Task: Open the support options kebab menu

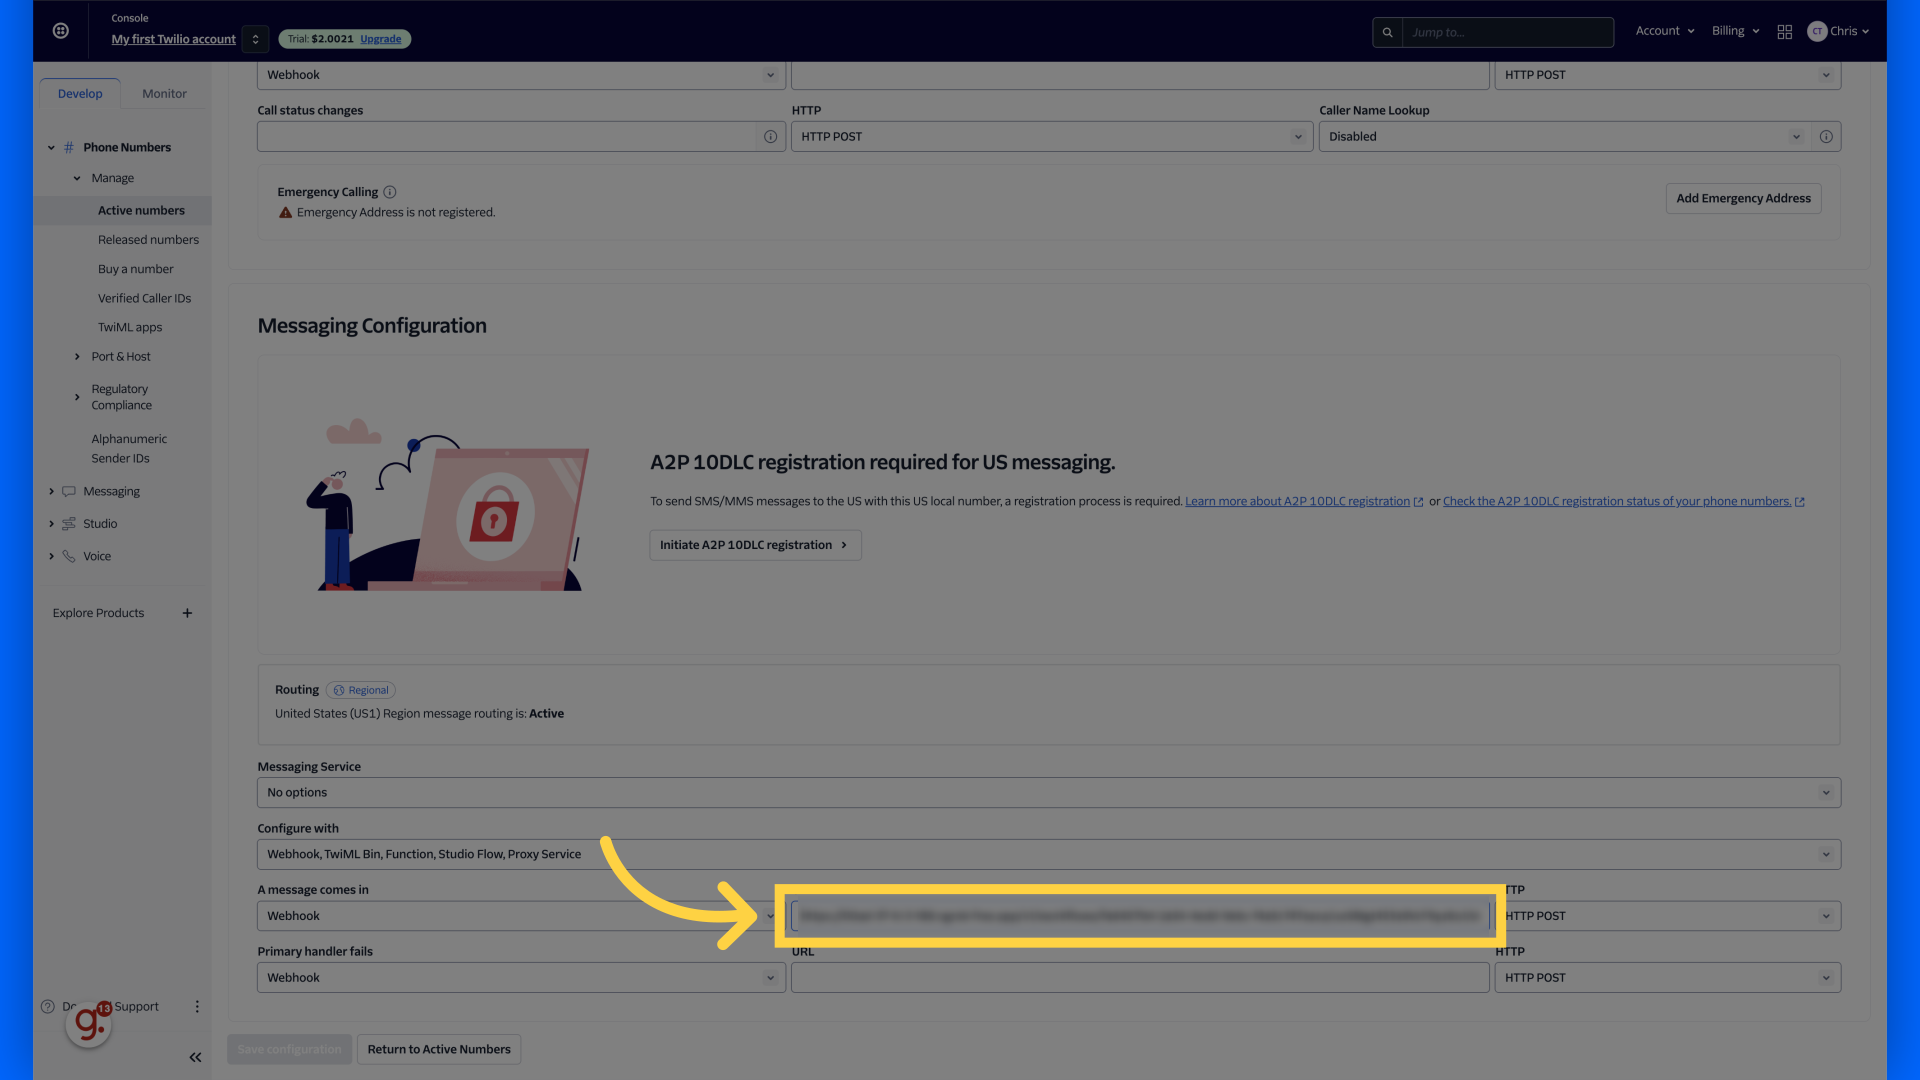Action: click(197, 1007)
